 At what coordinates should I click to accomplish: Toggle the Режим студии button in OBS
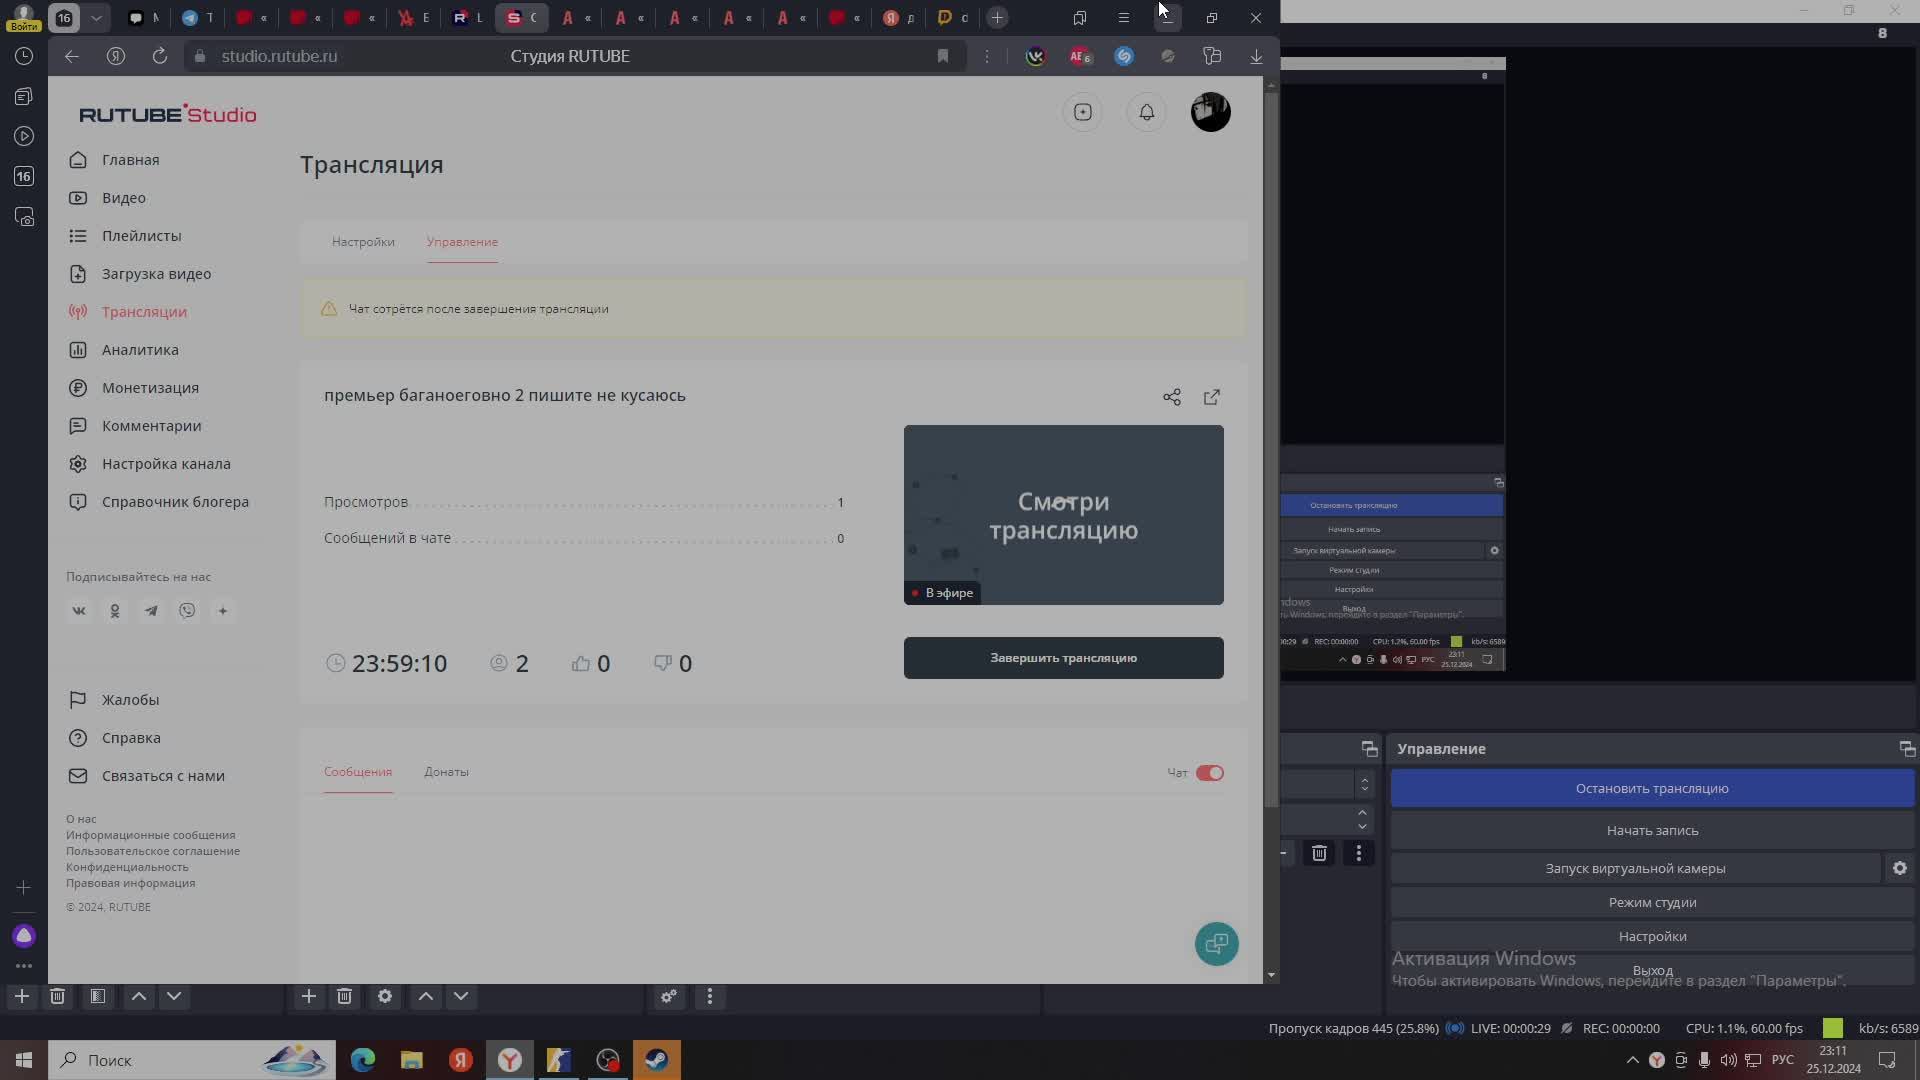pyautogui.click(x=1652, y=902)
